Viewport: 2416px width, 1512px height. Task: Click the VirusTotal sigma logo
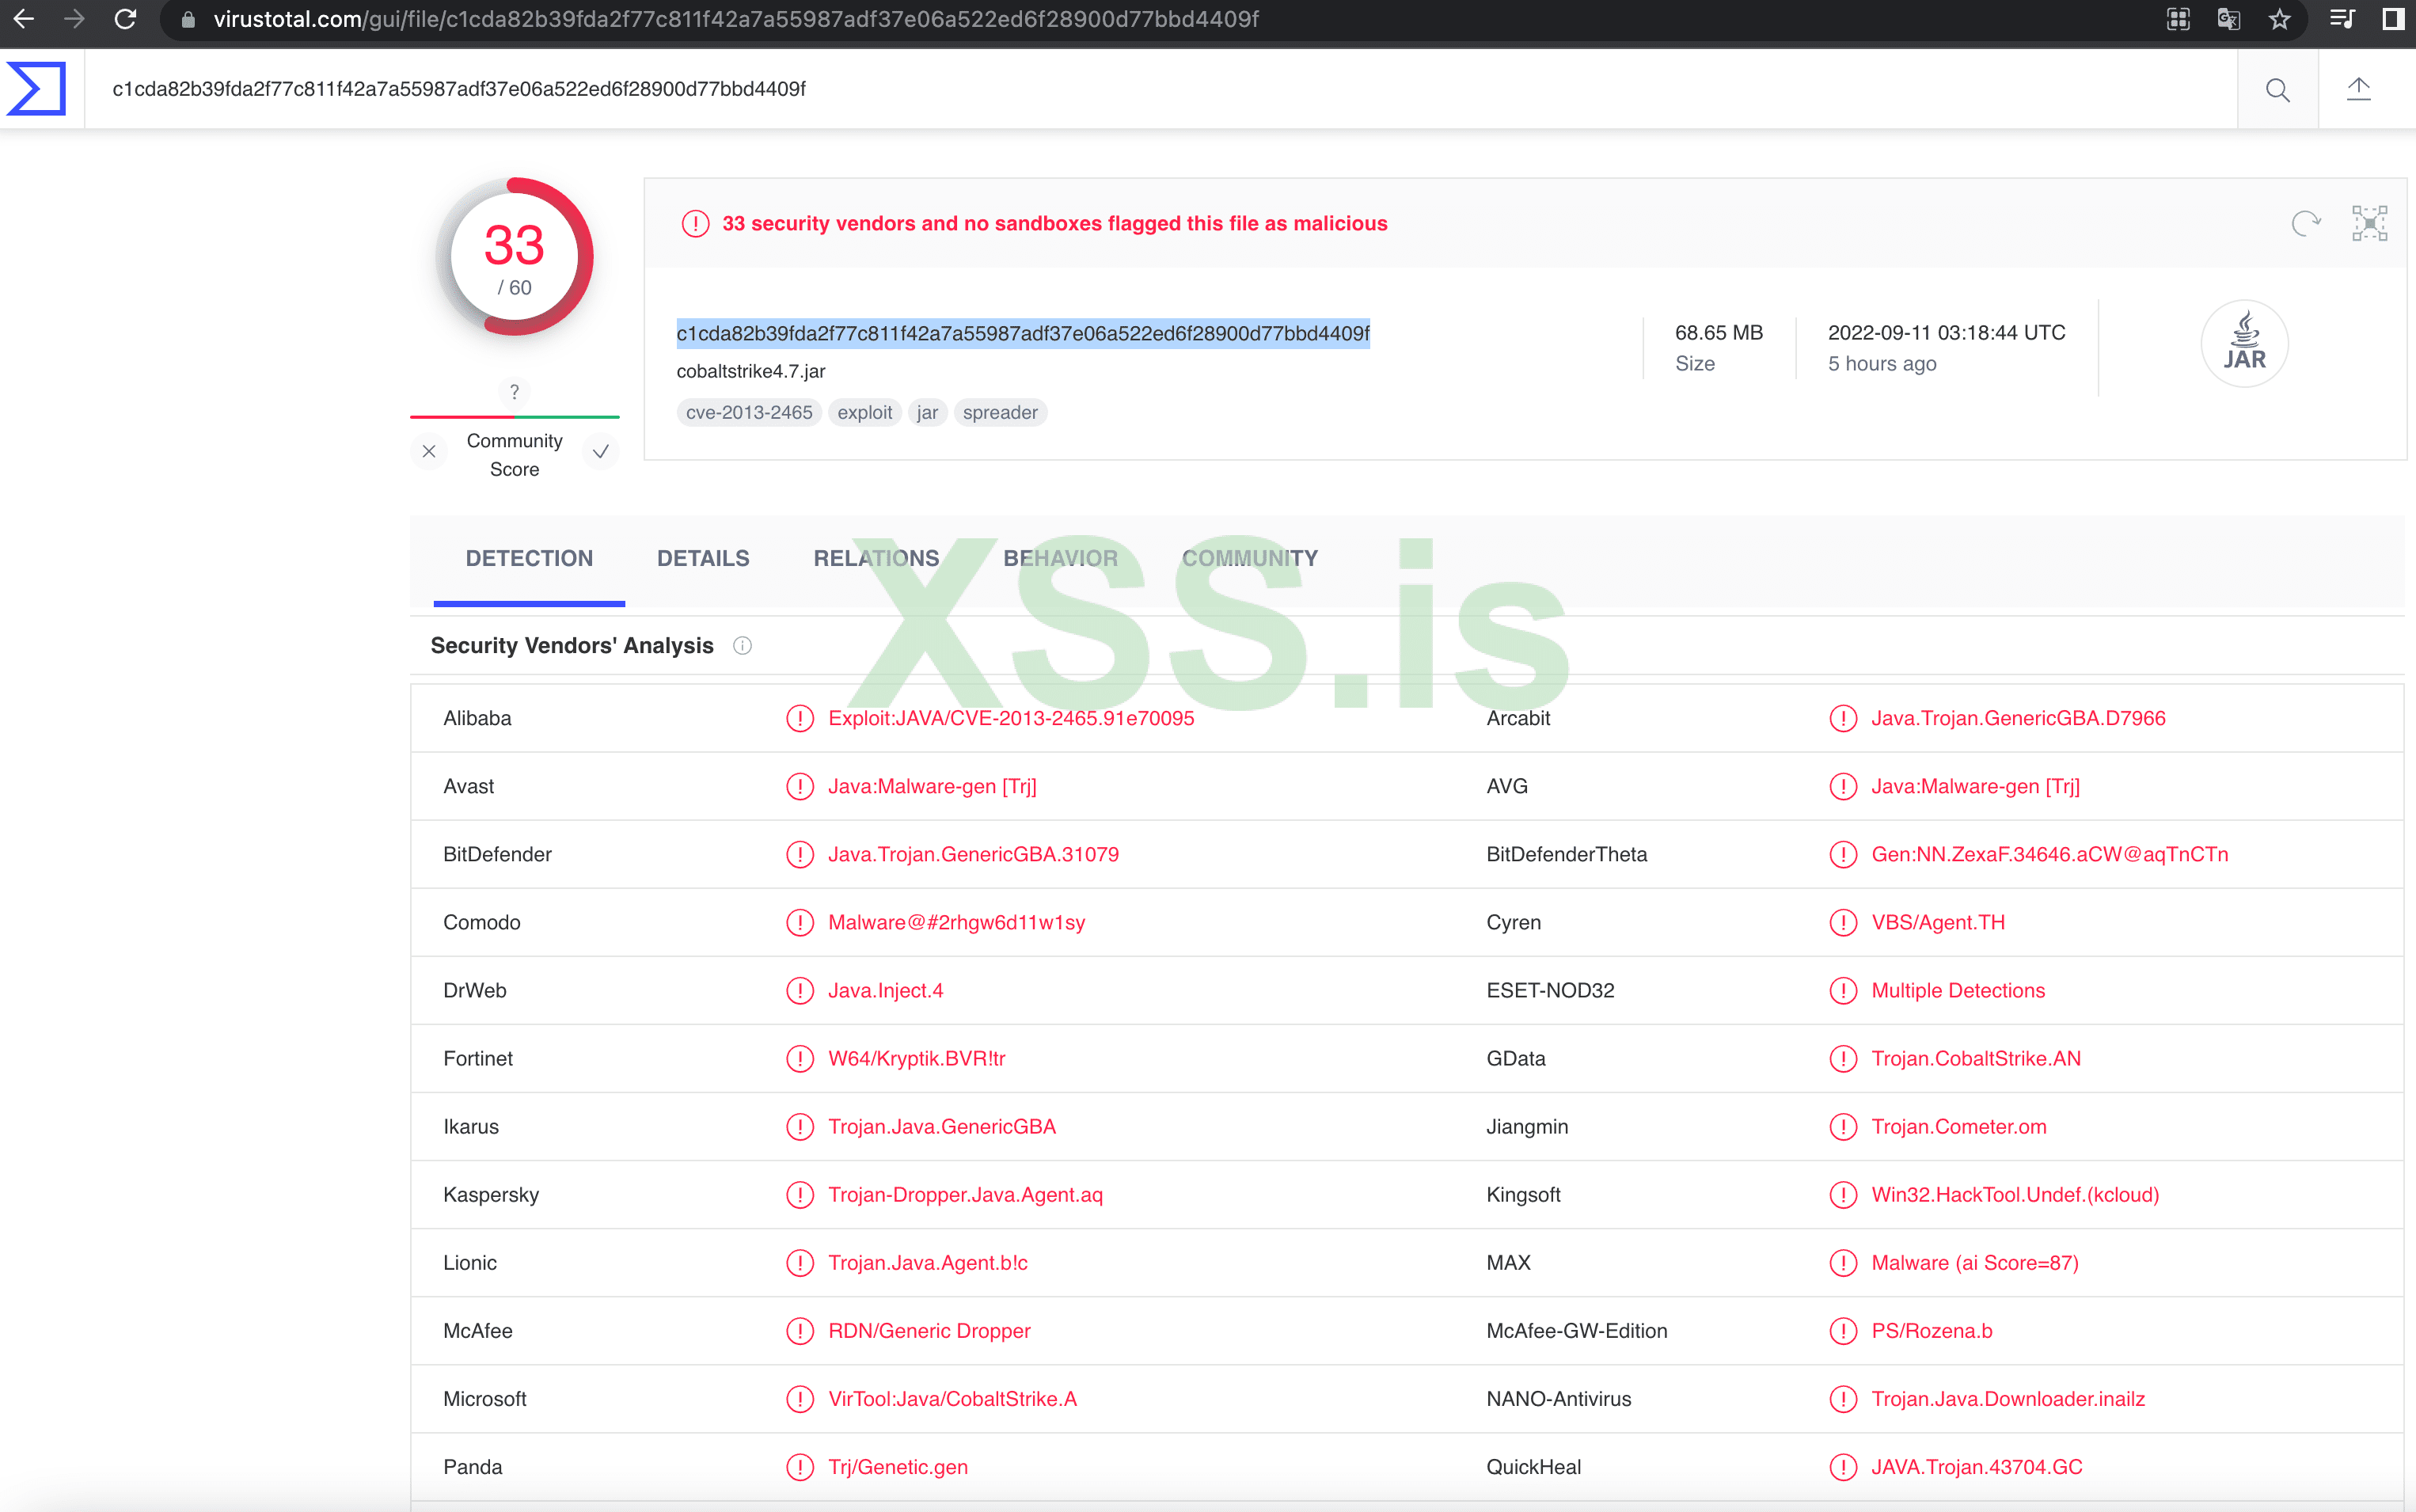point(37,89)
